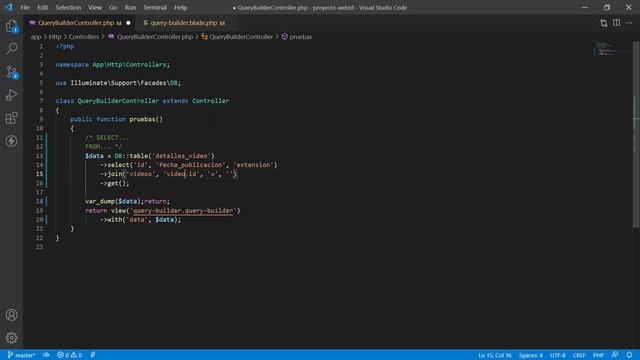This screenshot has height=360, width=640.
Task: Open the Selection menu
Action: (x=68, y=7)
